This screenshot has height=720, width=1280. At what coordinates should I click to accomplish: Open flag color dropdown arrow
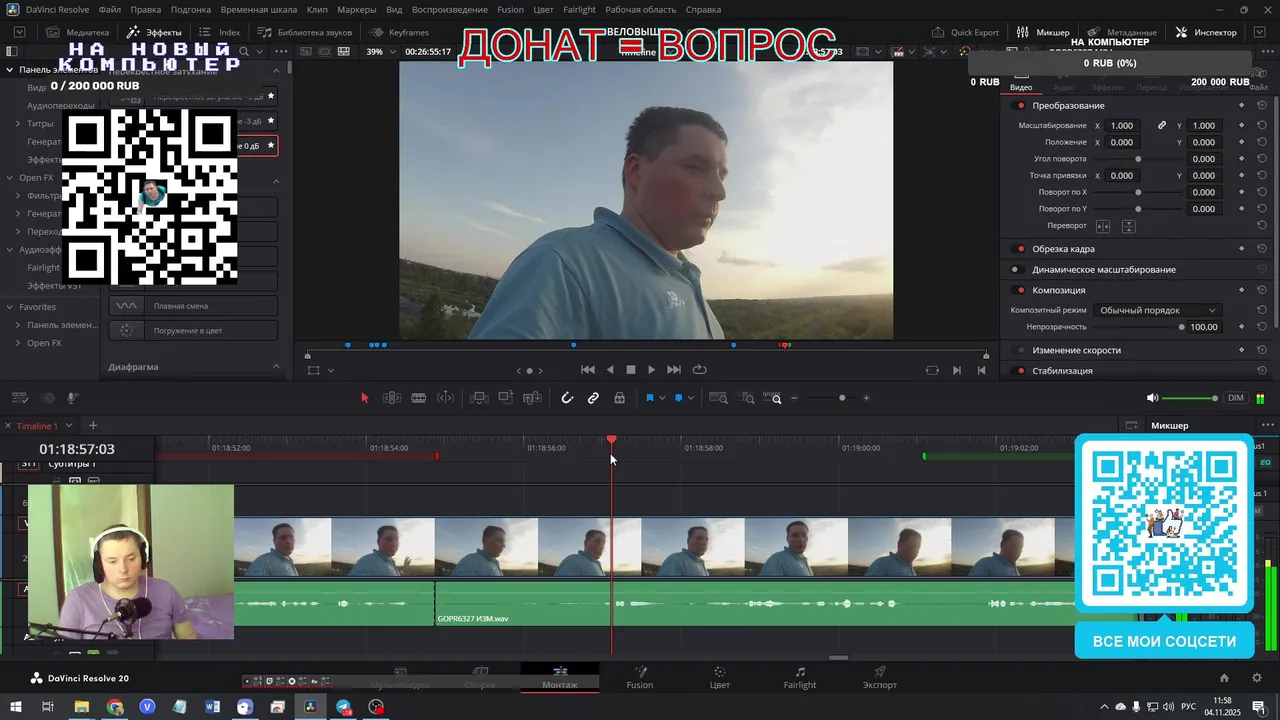[662, 398]
